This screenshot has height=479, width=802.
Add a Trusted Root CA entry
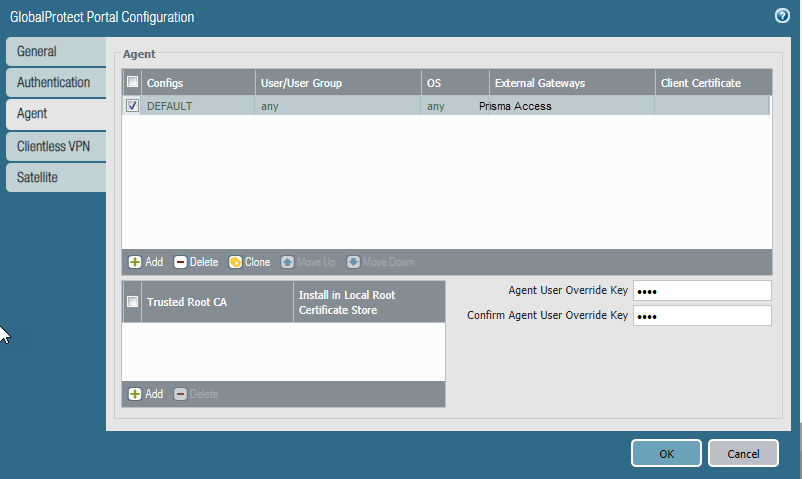click(145, 394)
